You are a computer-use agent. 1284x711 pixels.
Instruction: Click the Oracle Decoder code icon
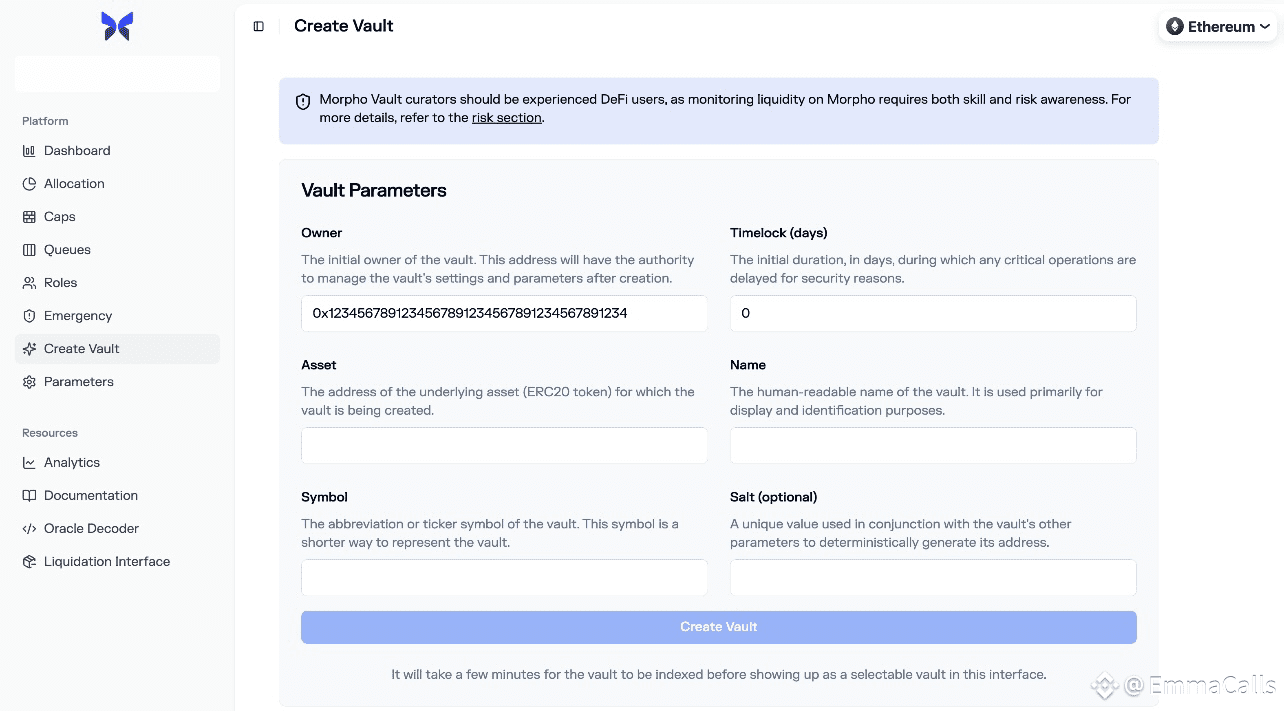pyautogui.click(x=29, y=529)
